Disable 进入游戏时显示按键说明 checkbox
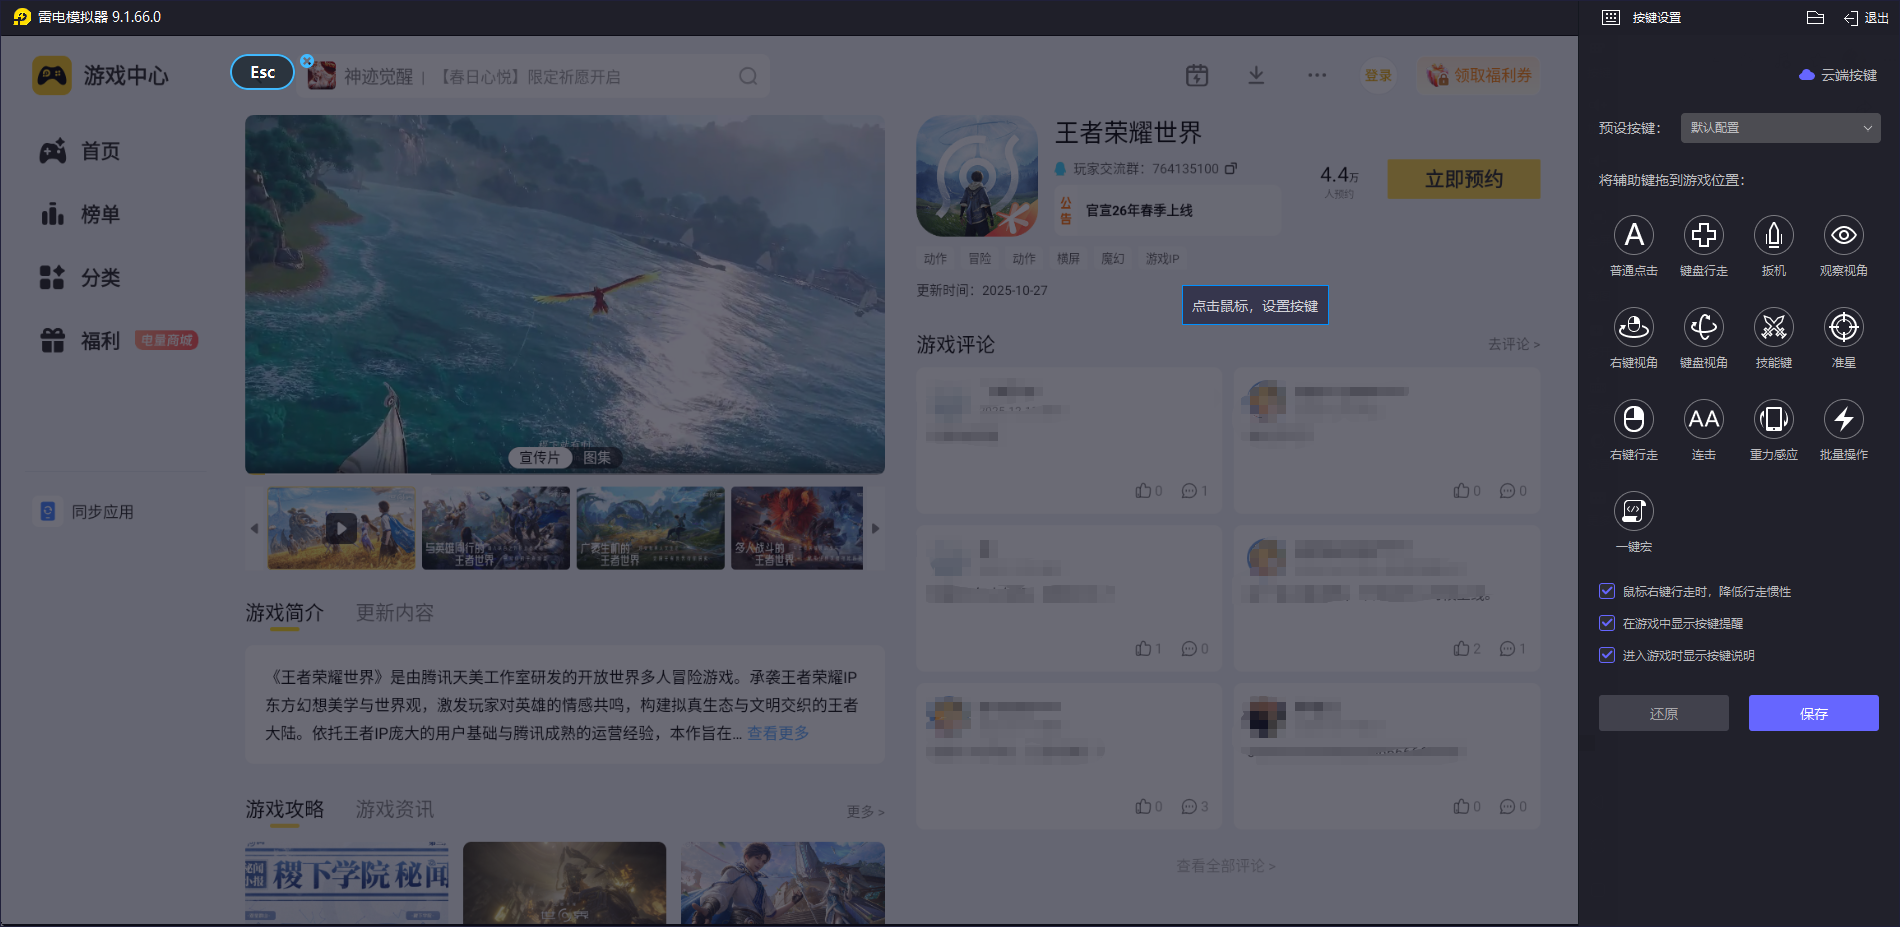The image size is (1900, 927). [1607, 656]
